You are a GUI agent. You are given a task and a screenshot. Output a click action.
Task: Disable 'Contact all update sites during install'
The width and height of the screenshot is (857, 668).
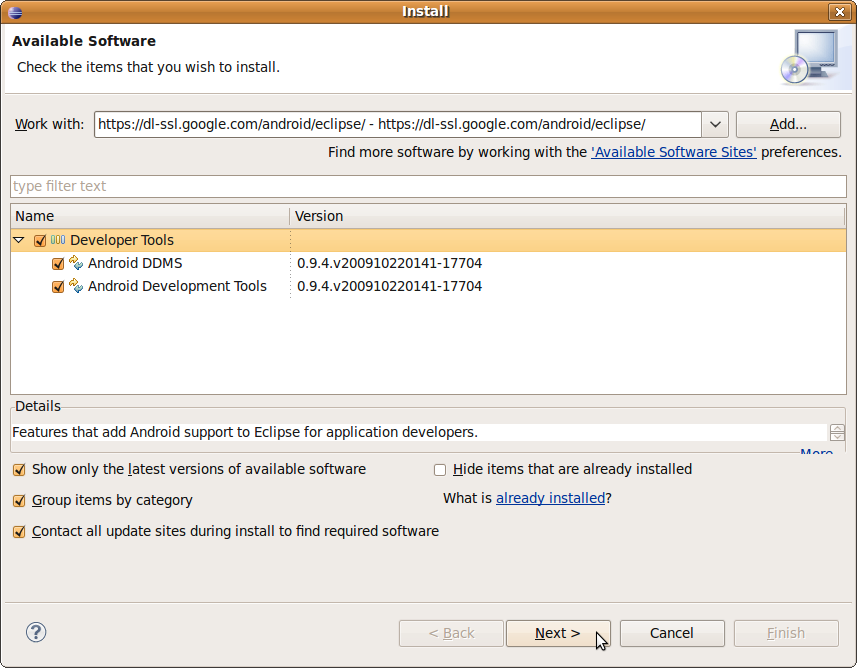click(x=19, y=531)
